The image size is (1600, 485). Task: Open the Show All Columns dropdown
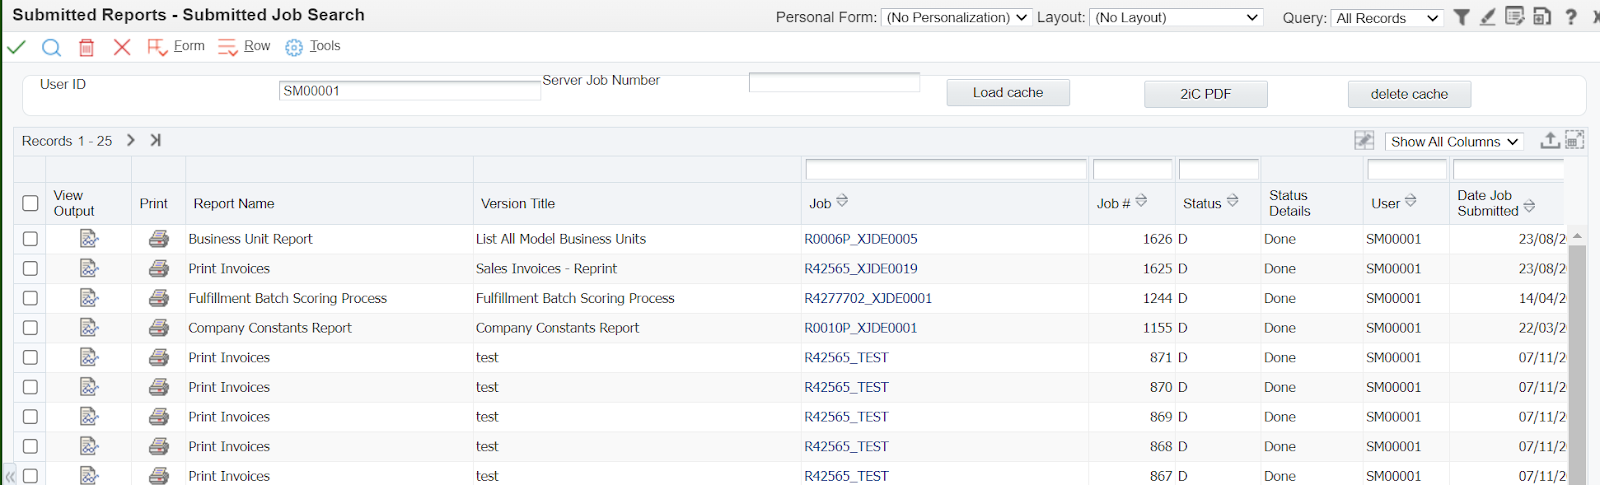(1454, 141)
